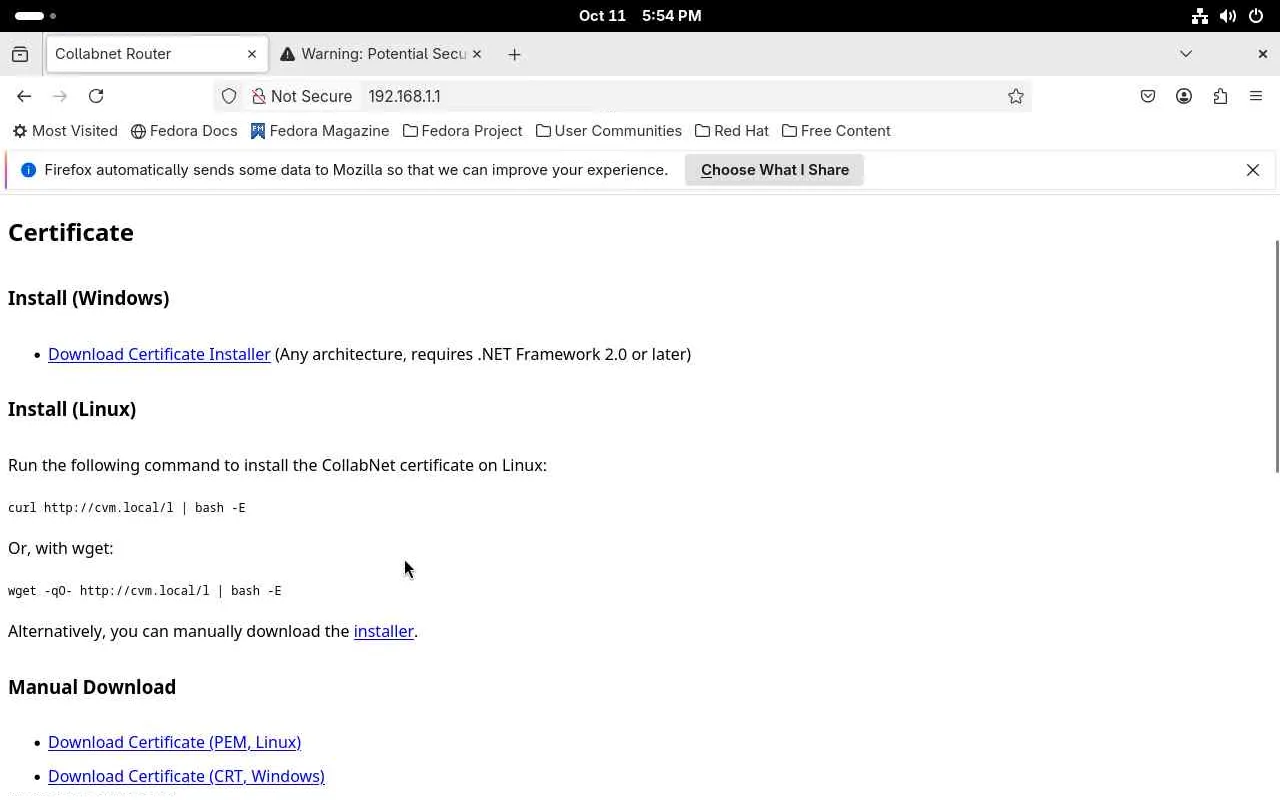Open the system power menu icon
The width and height of the screenshot is (1280, 800).
point(1256,16)
